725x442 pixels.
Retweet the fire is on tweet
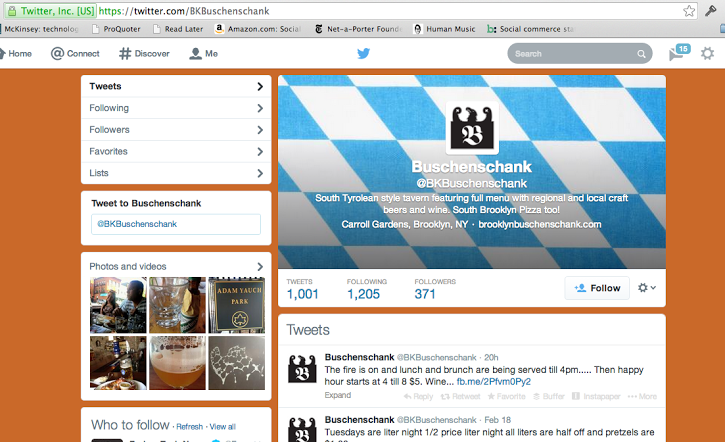coord(461,396)
